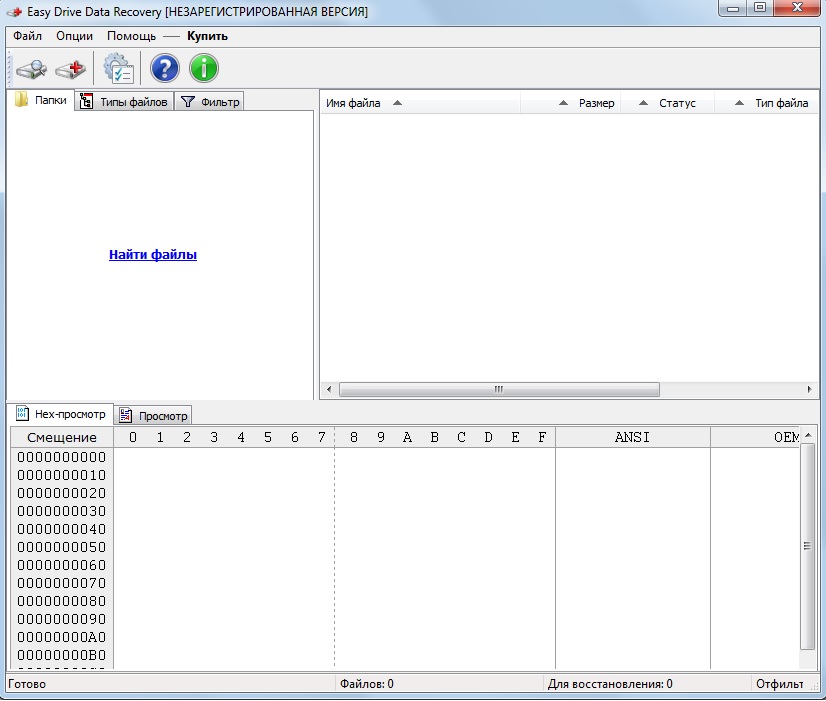
Task: Sort by Имя файла column header
Action: pyautogui.click(x=420, y=103)
